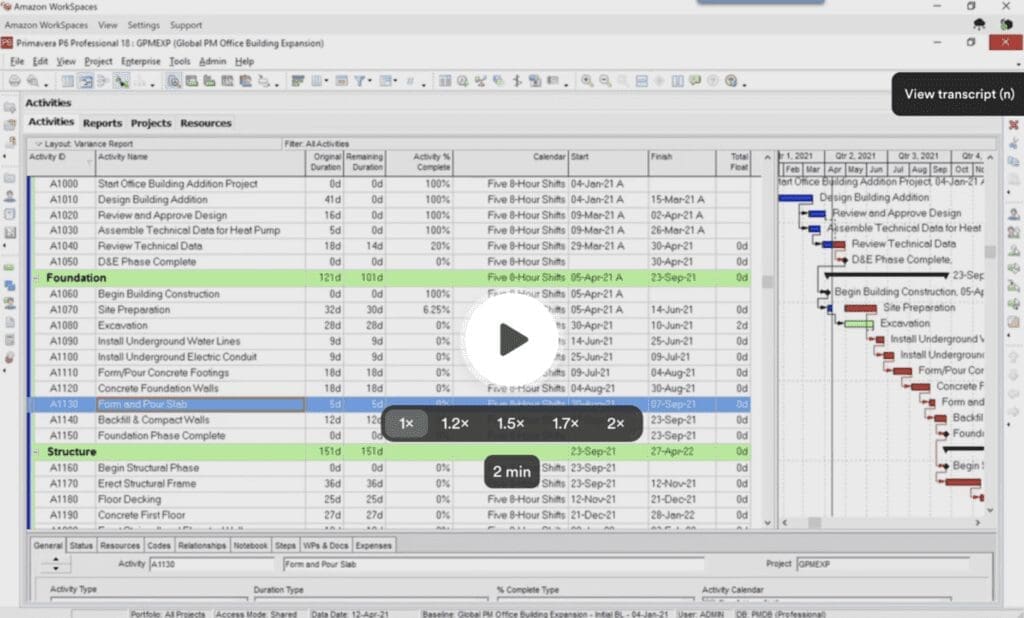Select activity A1170 Erect Structural Frame
The image size is (1024, 618).
click(390, 484)
